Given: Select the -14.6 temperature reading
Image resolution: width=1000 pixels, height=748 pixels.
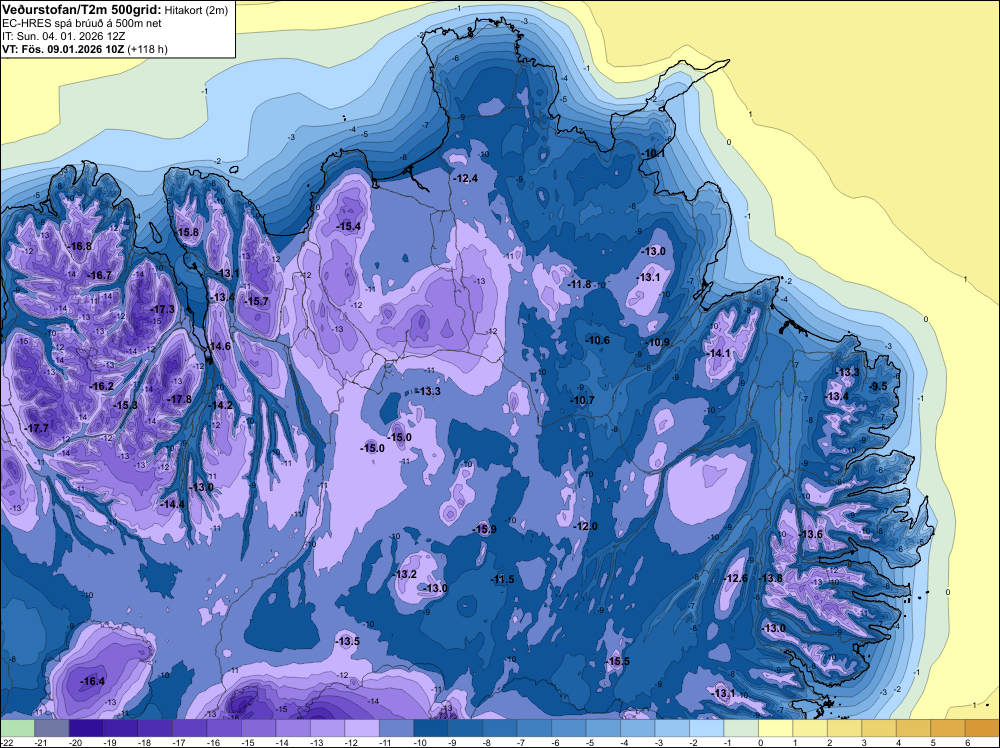Looking at the screenshot, I should 219,346.
